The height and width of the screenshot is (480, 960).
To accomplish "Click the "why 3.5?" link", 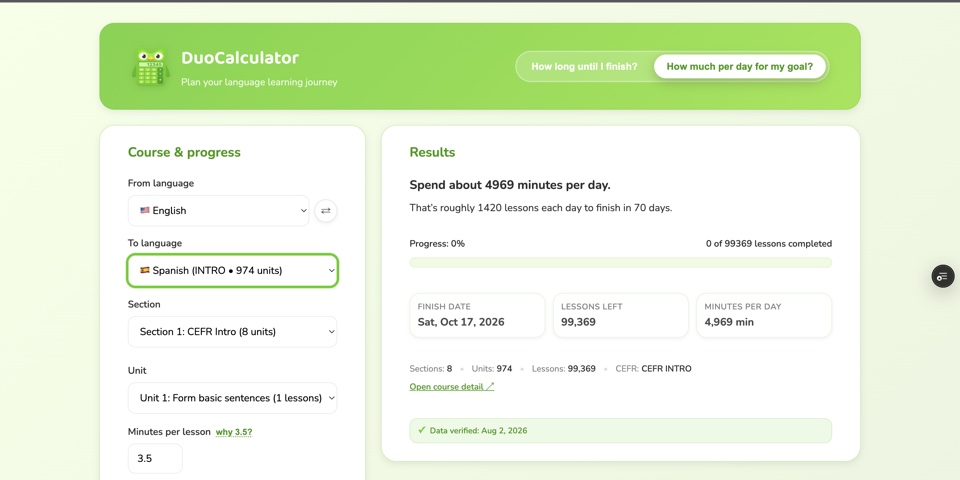I will point(234,432).
